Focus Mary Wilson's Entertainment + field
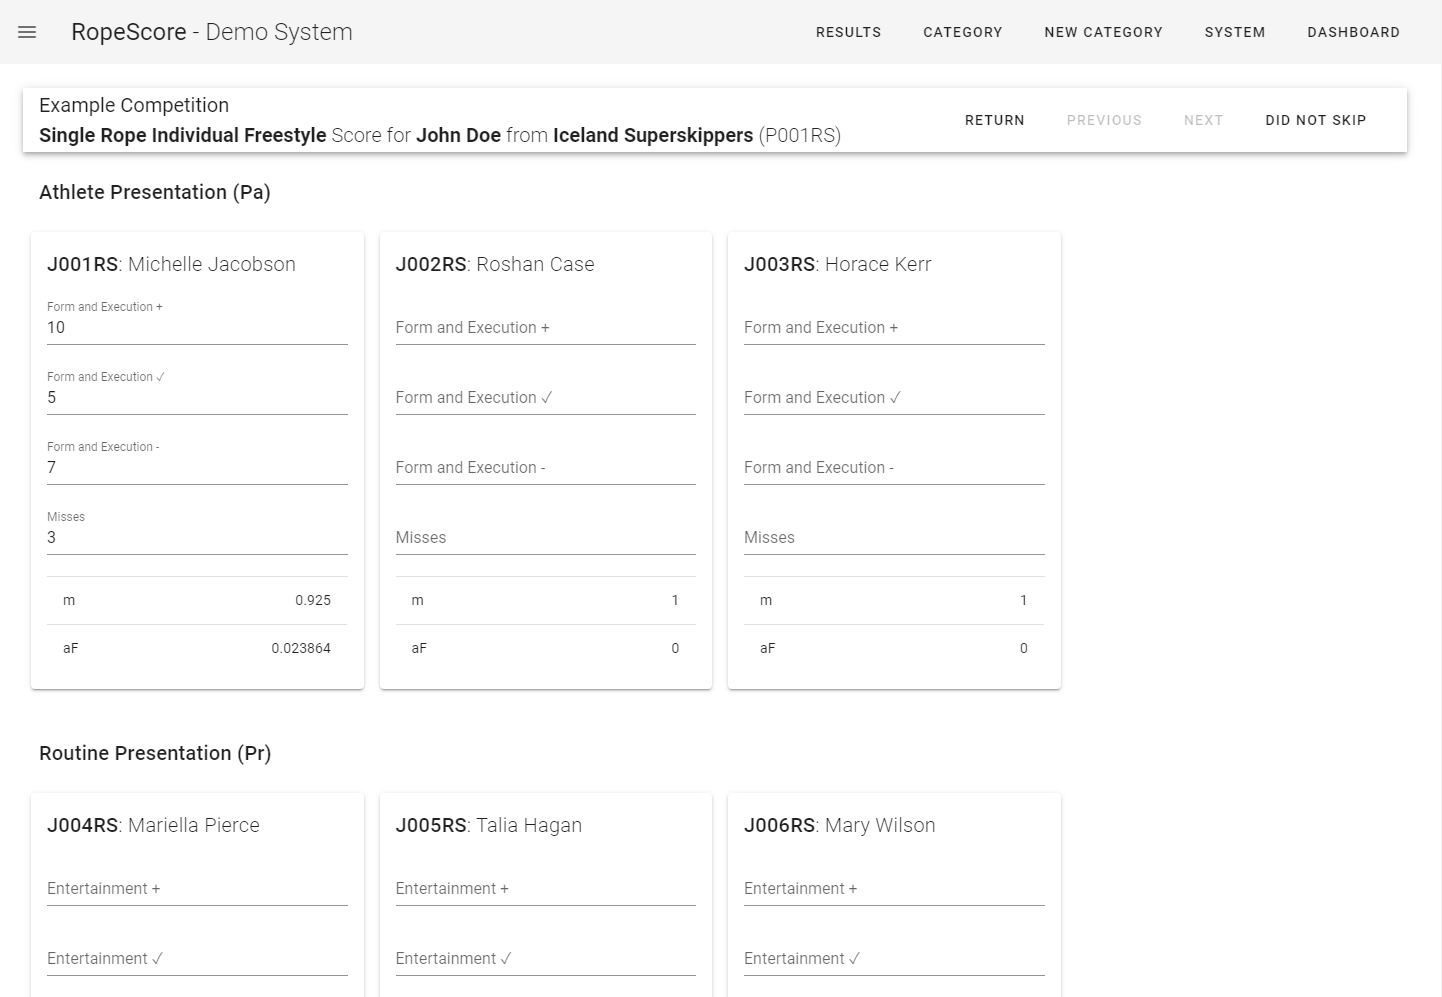Image resolution: width=1442 pixels, height=997 pixels. pyautogui.click(x=893, y=889)
